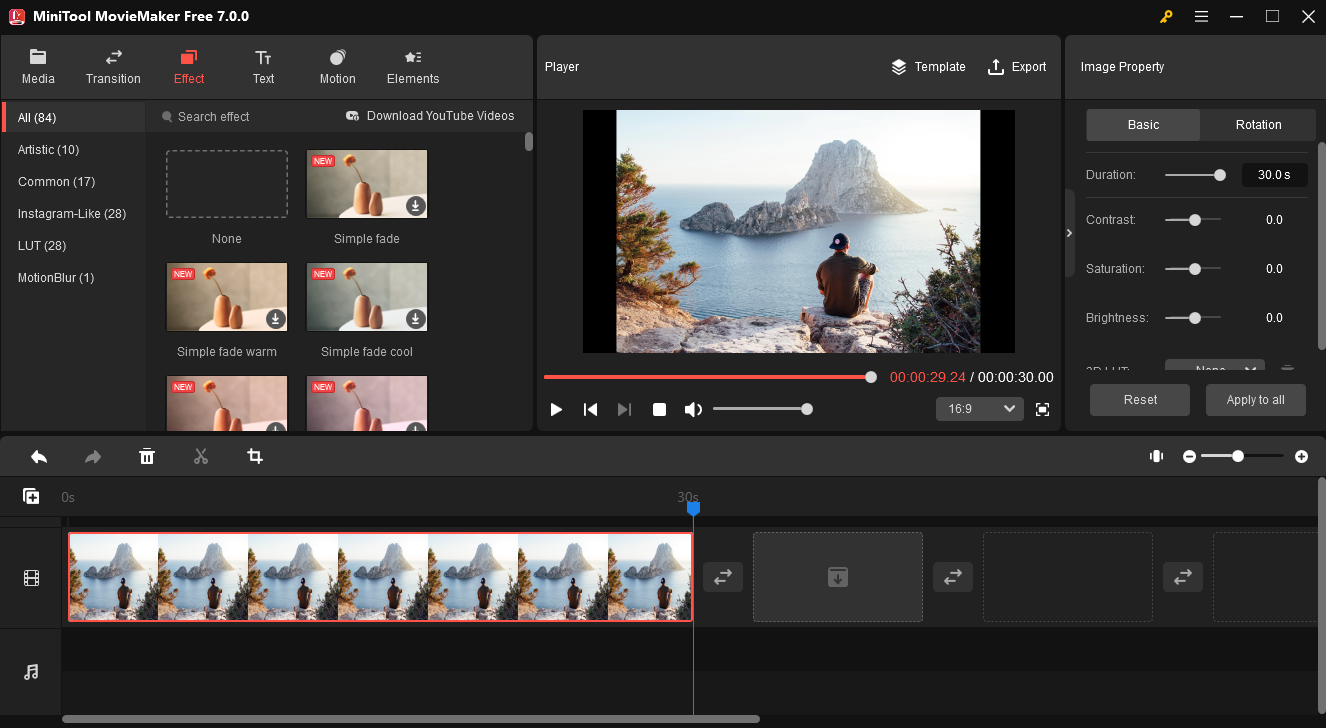Switch to the Rotation tab
This screenshot has height=728, width=1326.
(x=1258, y=125)
